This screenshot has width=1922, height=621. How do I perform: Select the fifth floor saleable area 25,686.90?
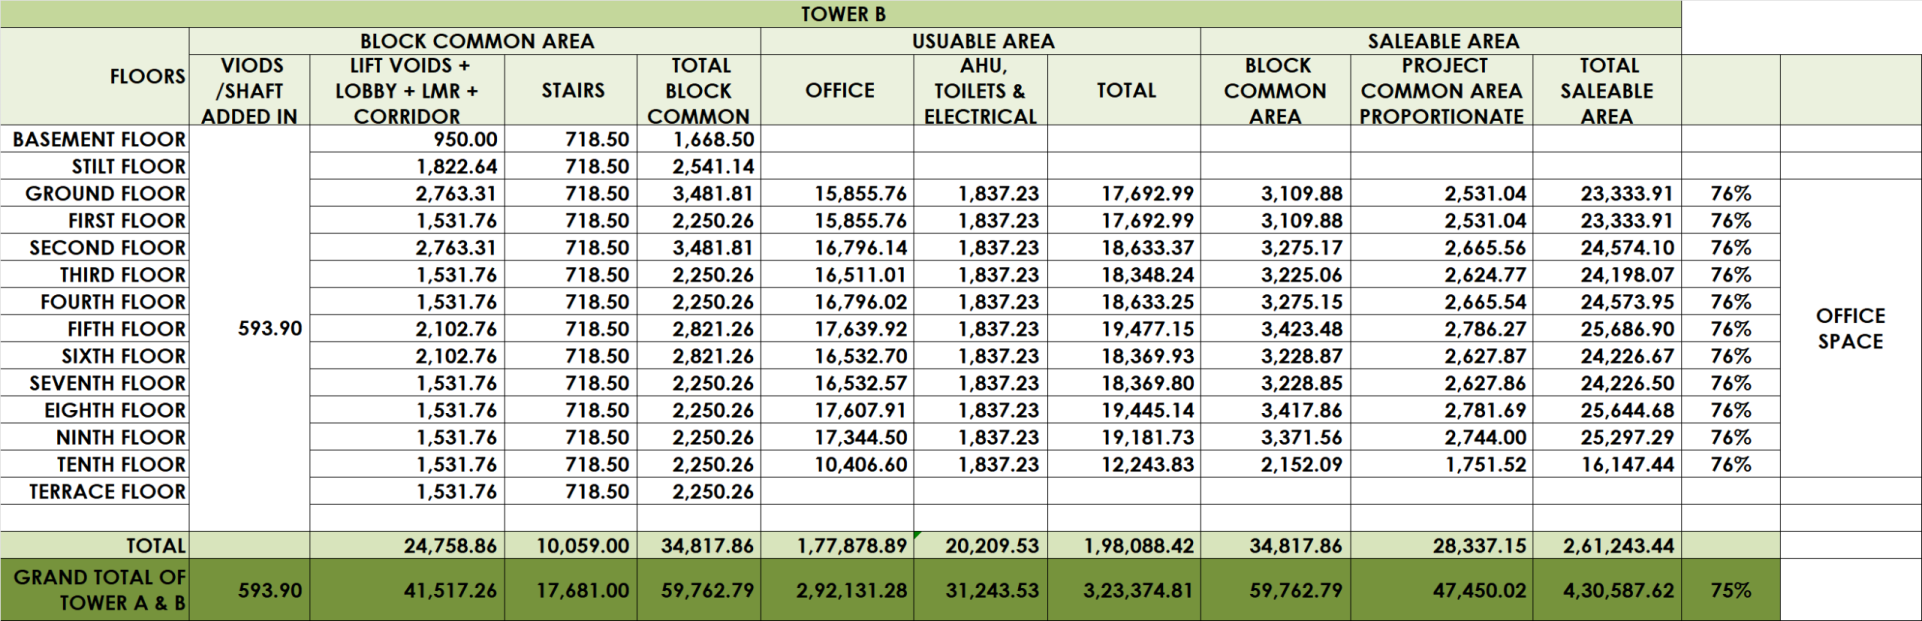[1626, 329]
